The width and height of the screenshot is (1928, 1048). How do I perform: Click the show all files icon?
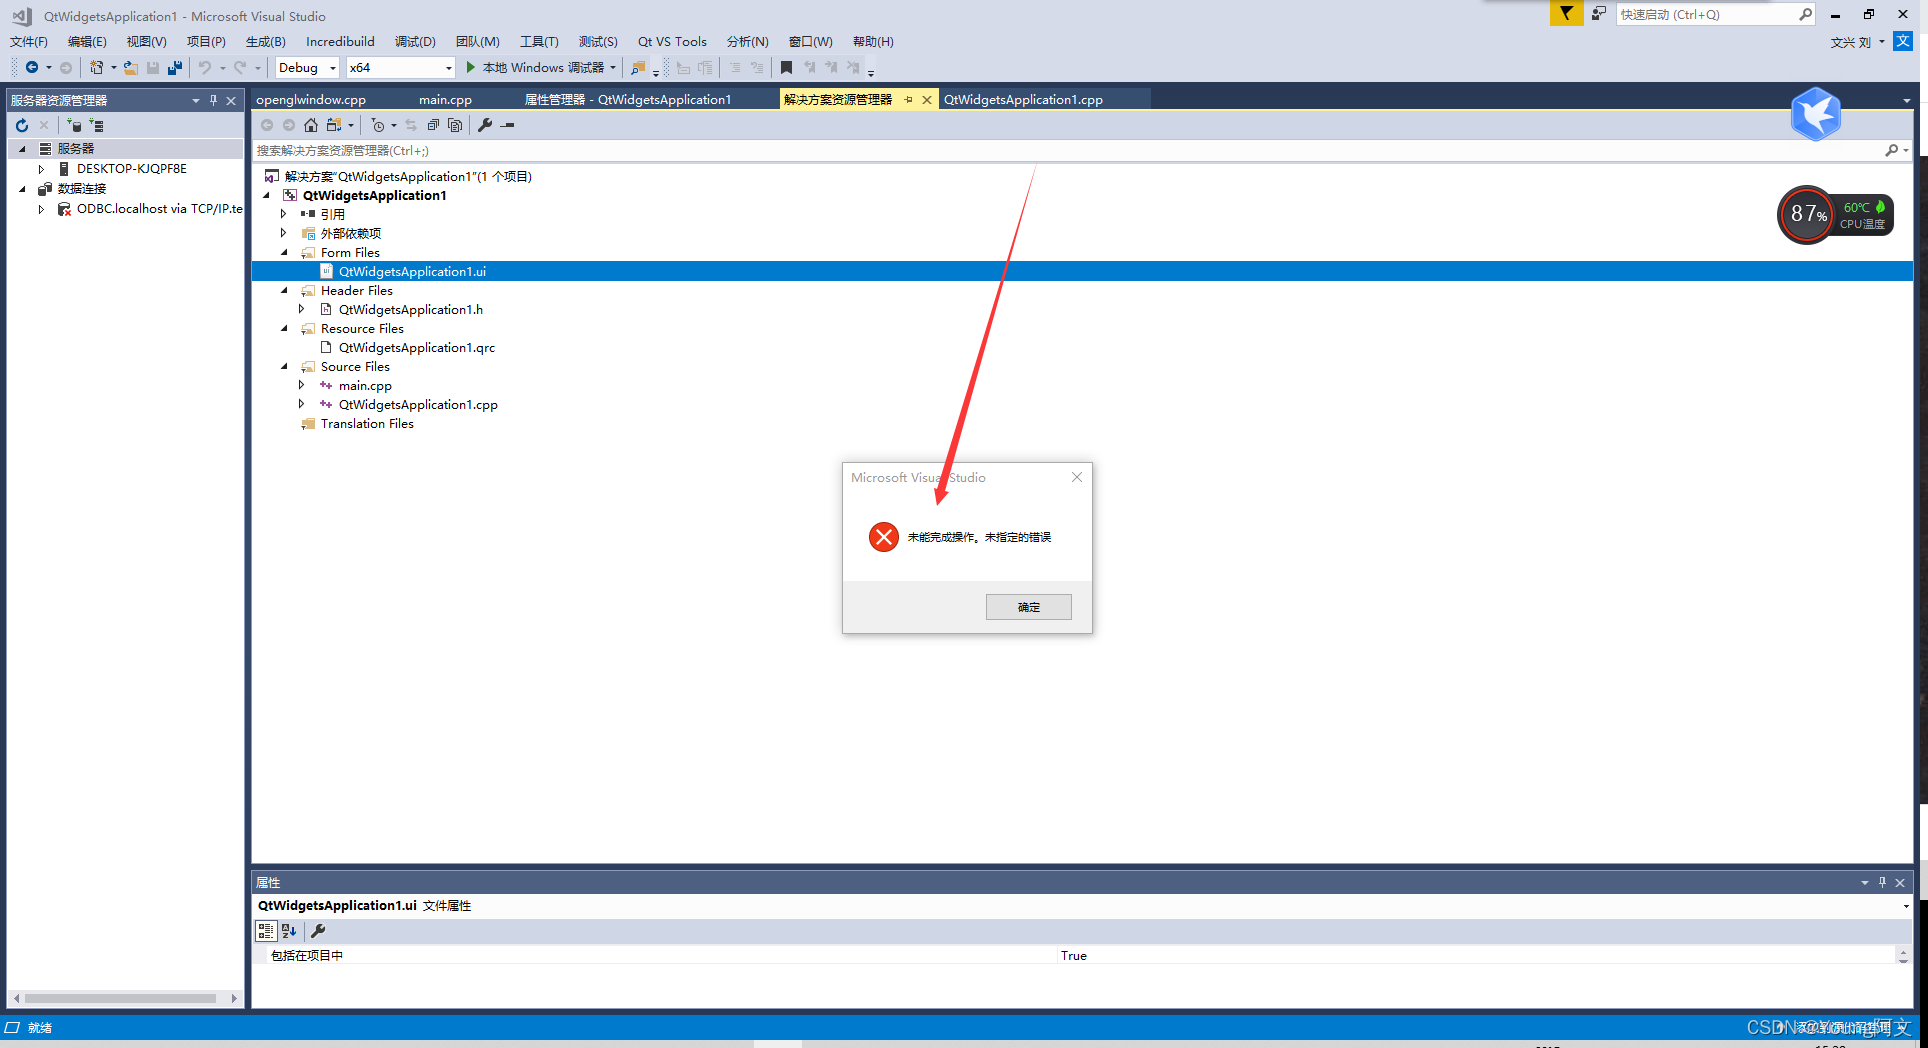point(455,125)
